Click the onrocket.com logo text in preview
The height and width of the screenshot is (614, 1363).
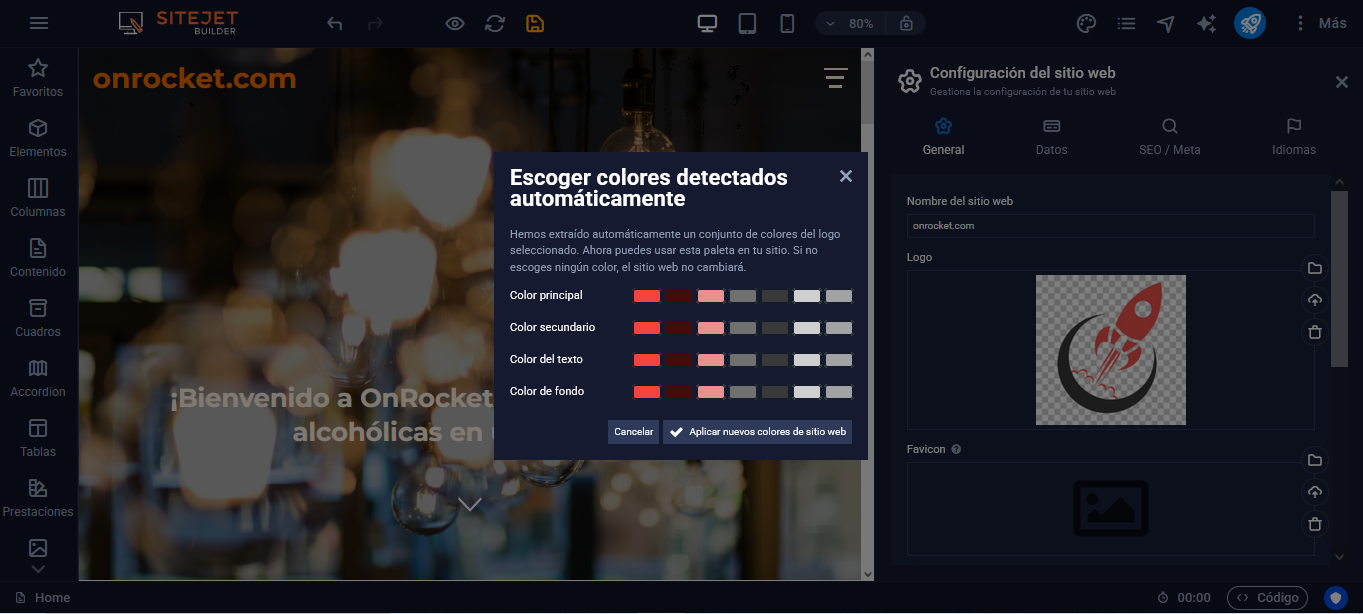tap(195, 78)
